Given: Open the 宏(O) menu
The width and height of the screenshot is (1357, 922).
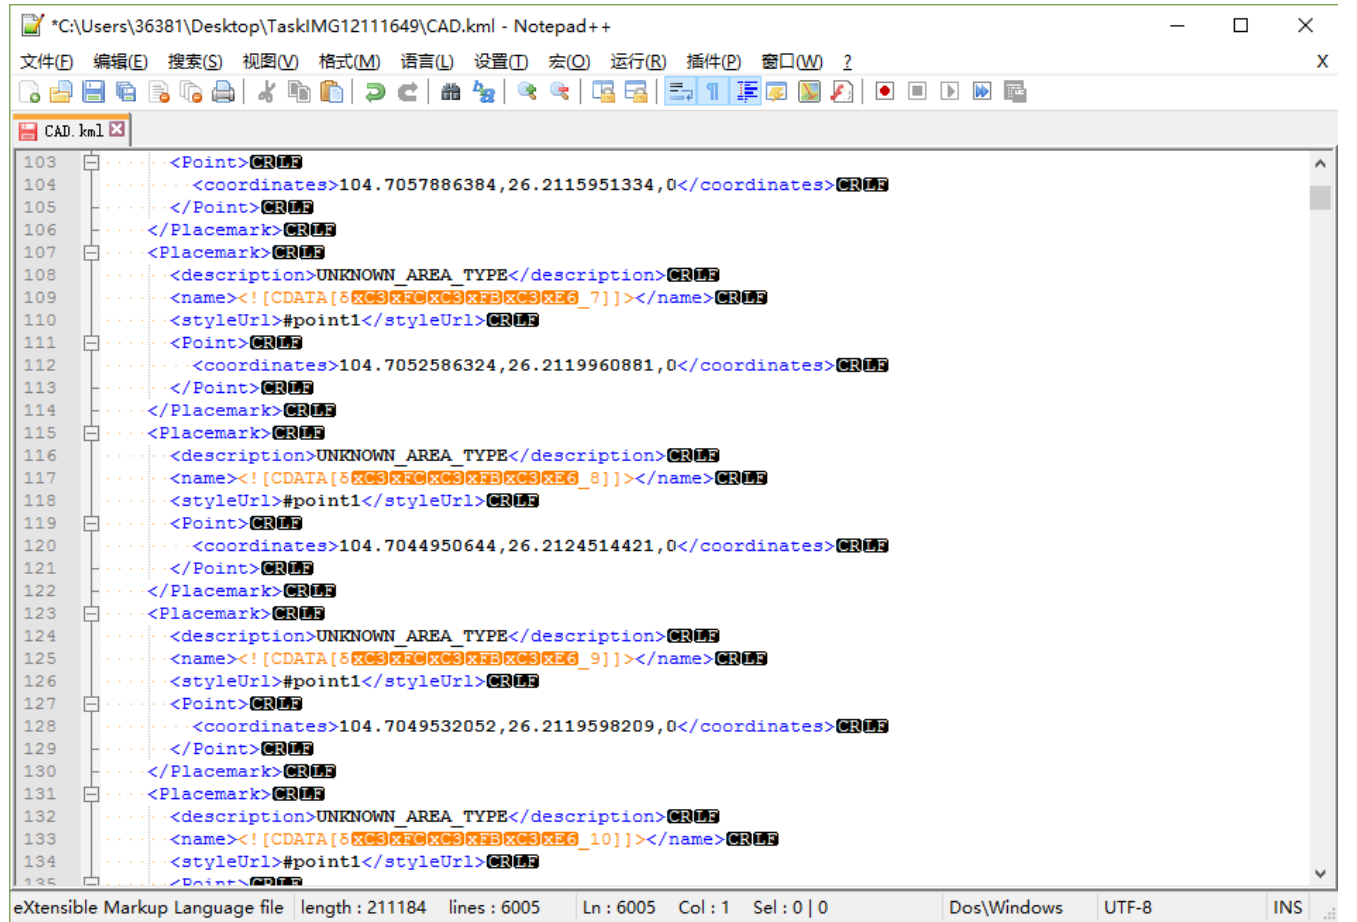Looking at the screenshot, I should (569, 61).
